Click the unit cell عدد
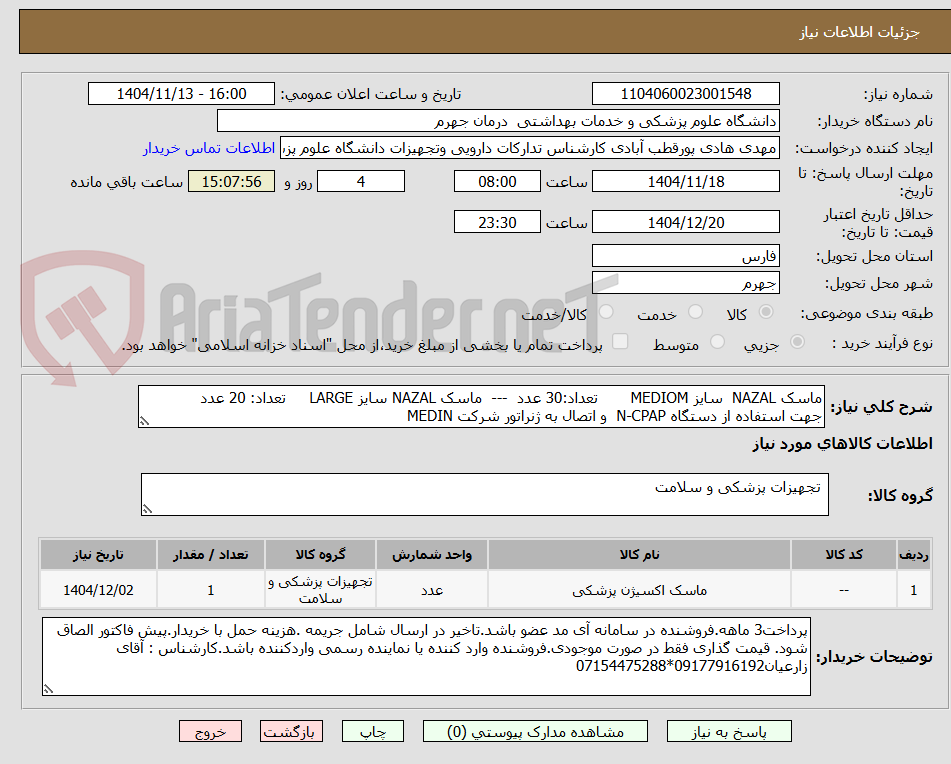The height and width of the screenshot is (764, 951). point(432,590)
